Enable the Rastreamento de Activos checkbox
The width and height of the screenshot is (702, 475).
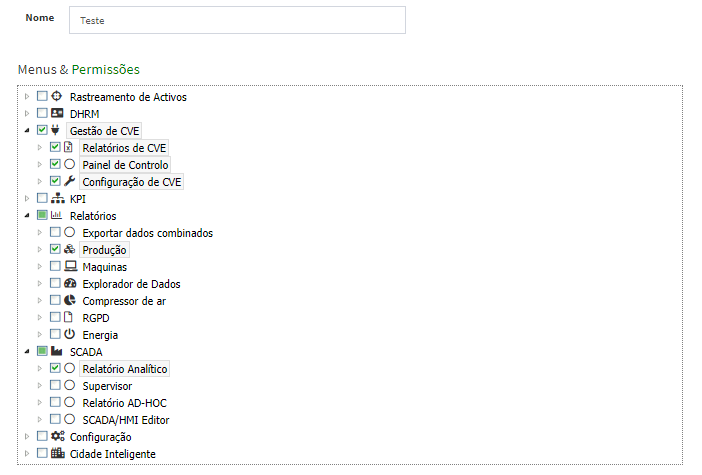tap(42, 97)
